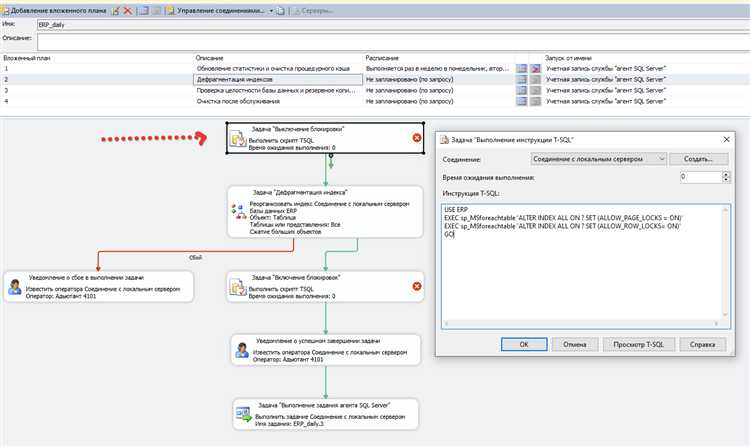Select subplan row 3 integrity check
The height and width of the screenshot is (447, 750).
coord(276,90)
